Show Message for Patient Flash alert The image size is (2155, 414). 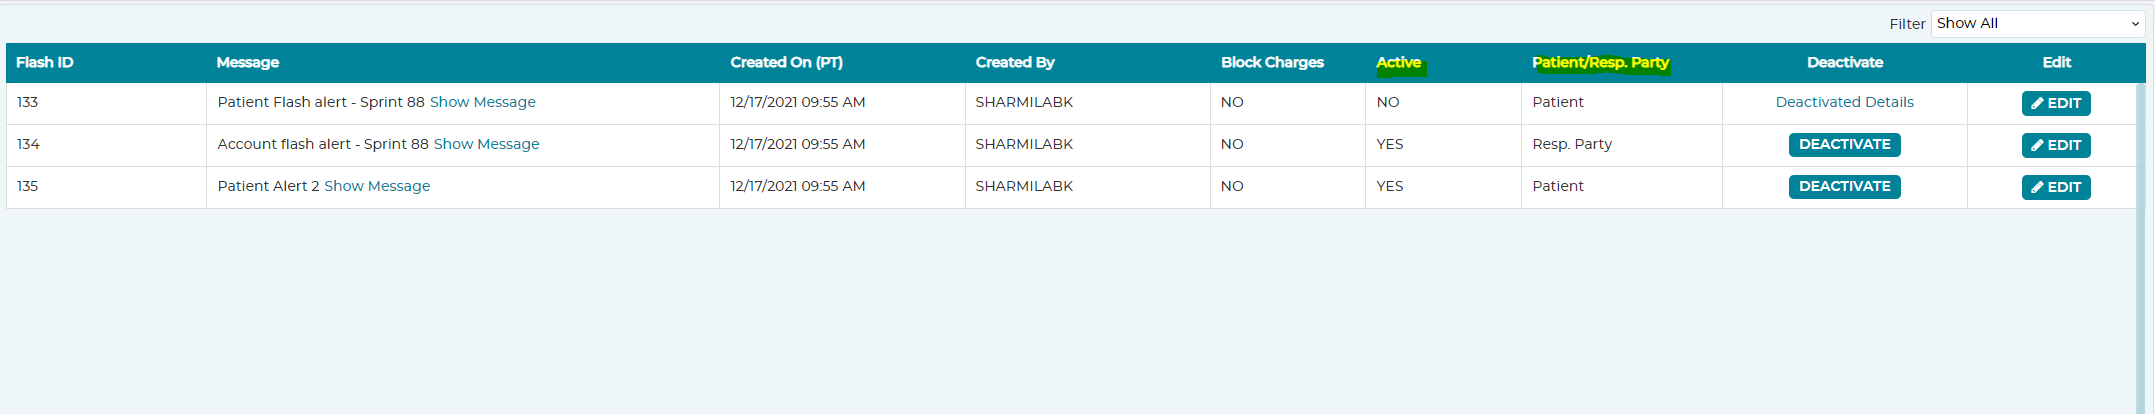point(482,102)
